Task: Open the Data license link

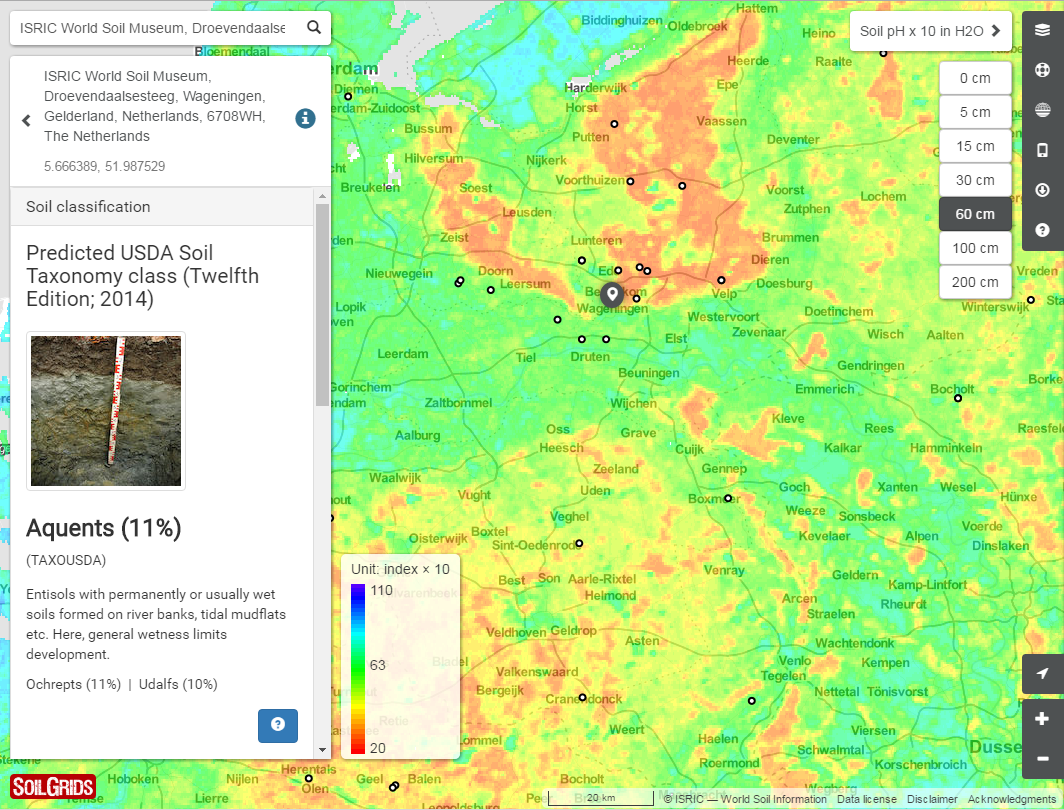Action: [866, 798]
